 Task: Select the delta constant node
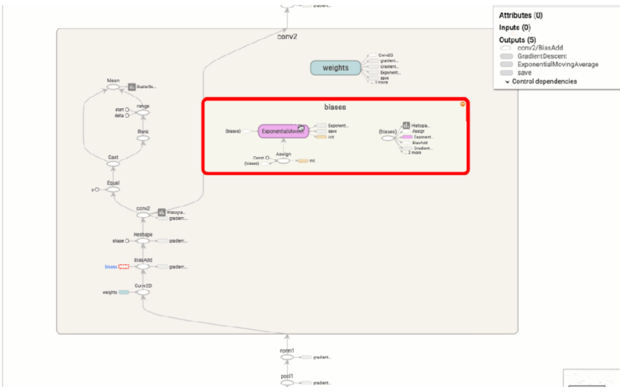tap(127, 116)
